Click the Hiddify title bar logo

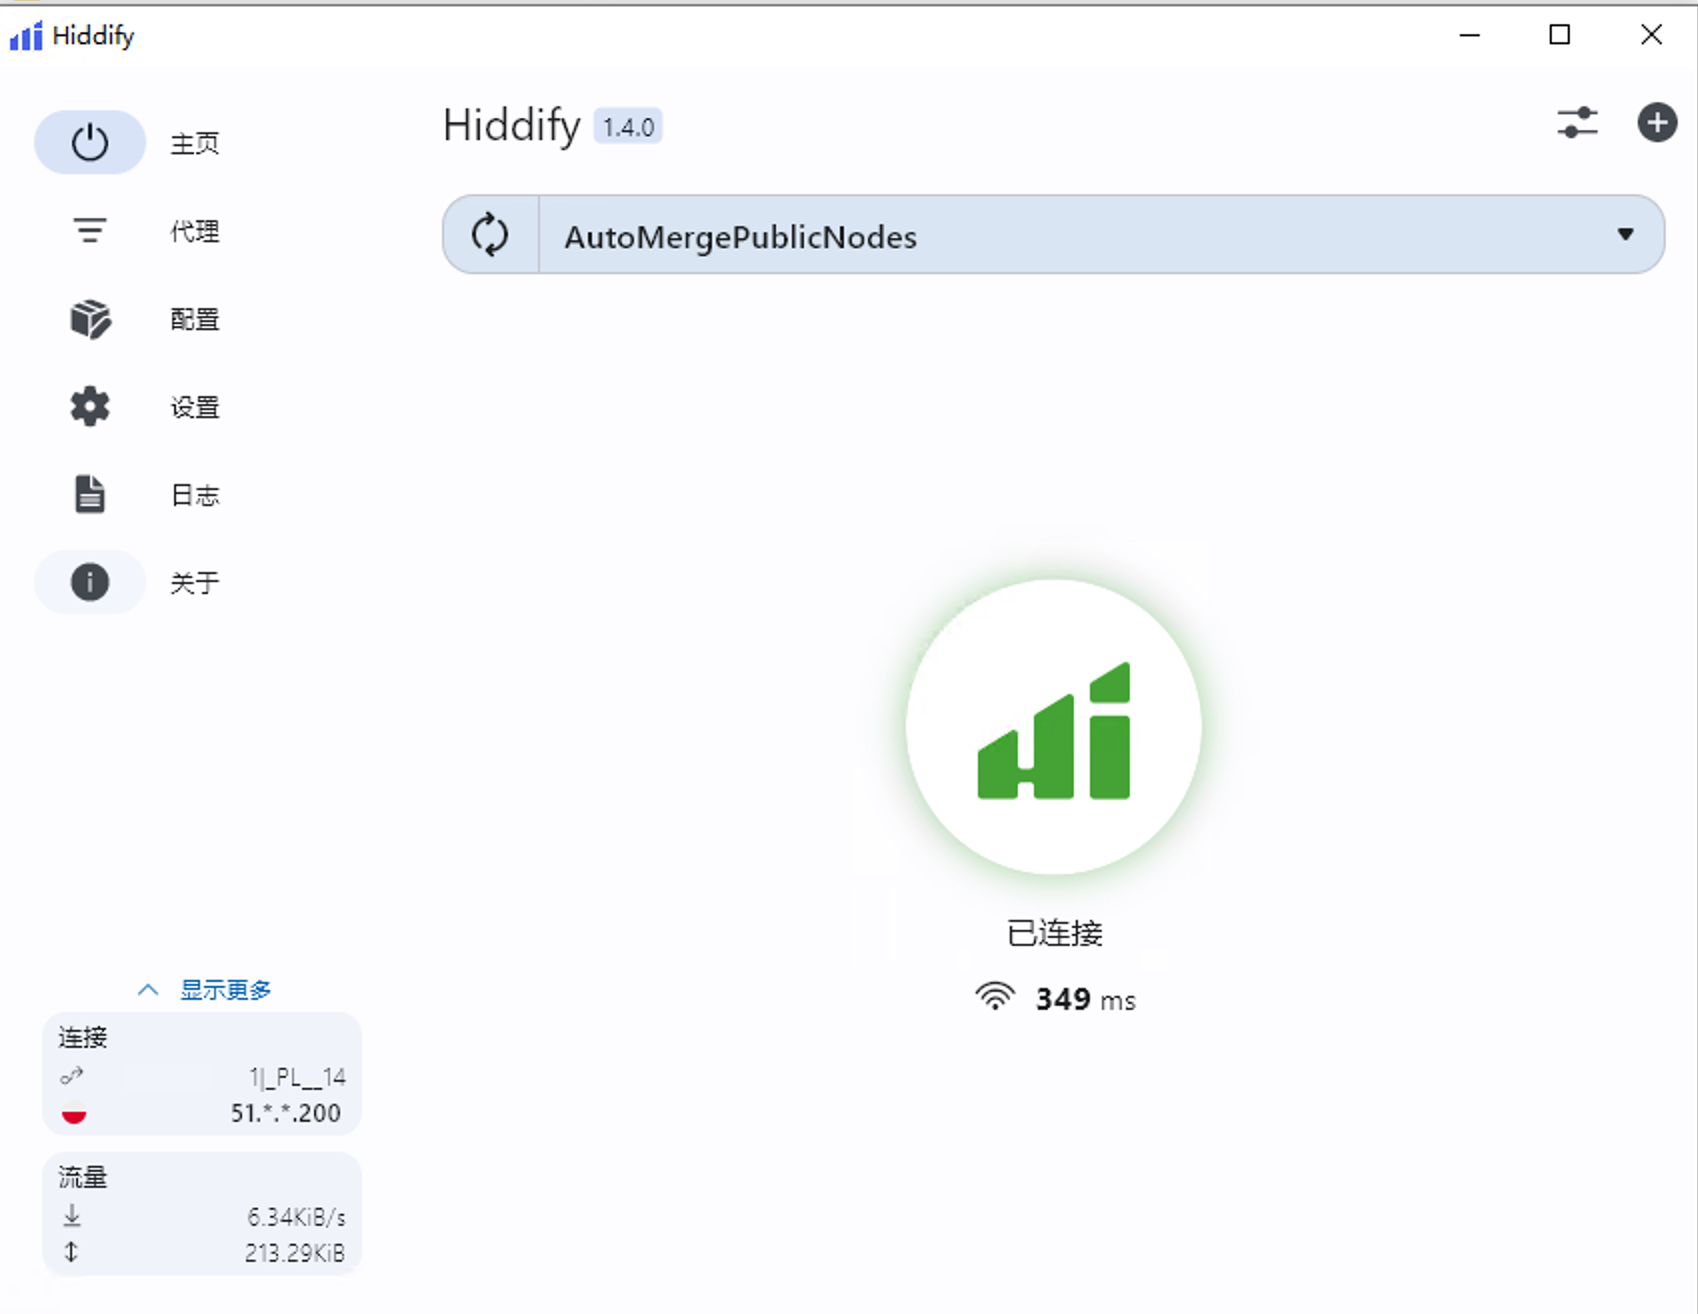point(26,36)
